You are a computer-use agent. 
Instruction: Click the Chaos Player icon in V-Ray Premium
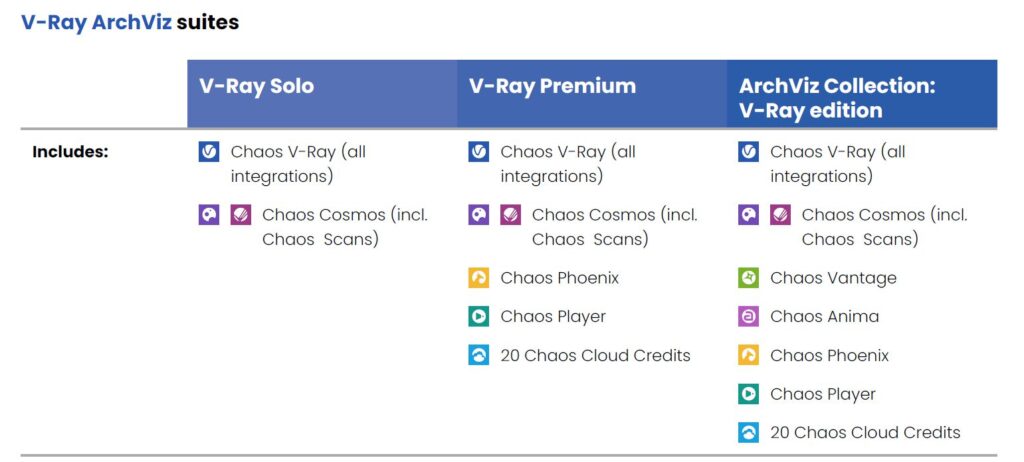tap(479, 316)
